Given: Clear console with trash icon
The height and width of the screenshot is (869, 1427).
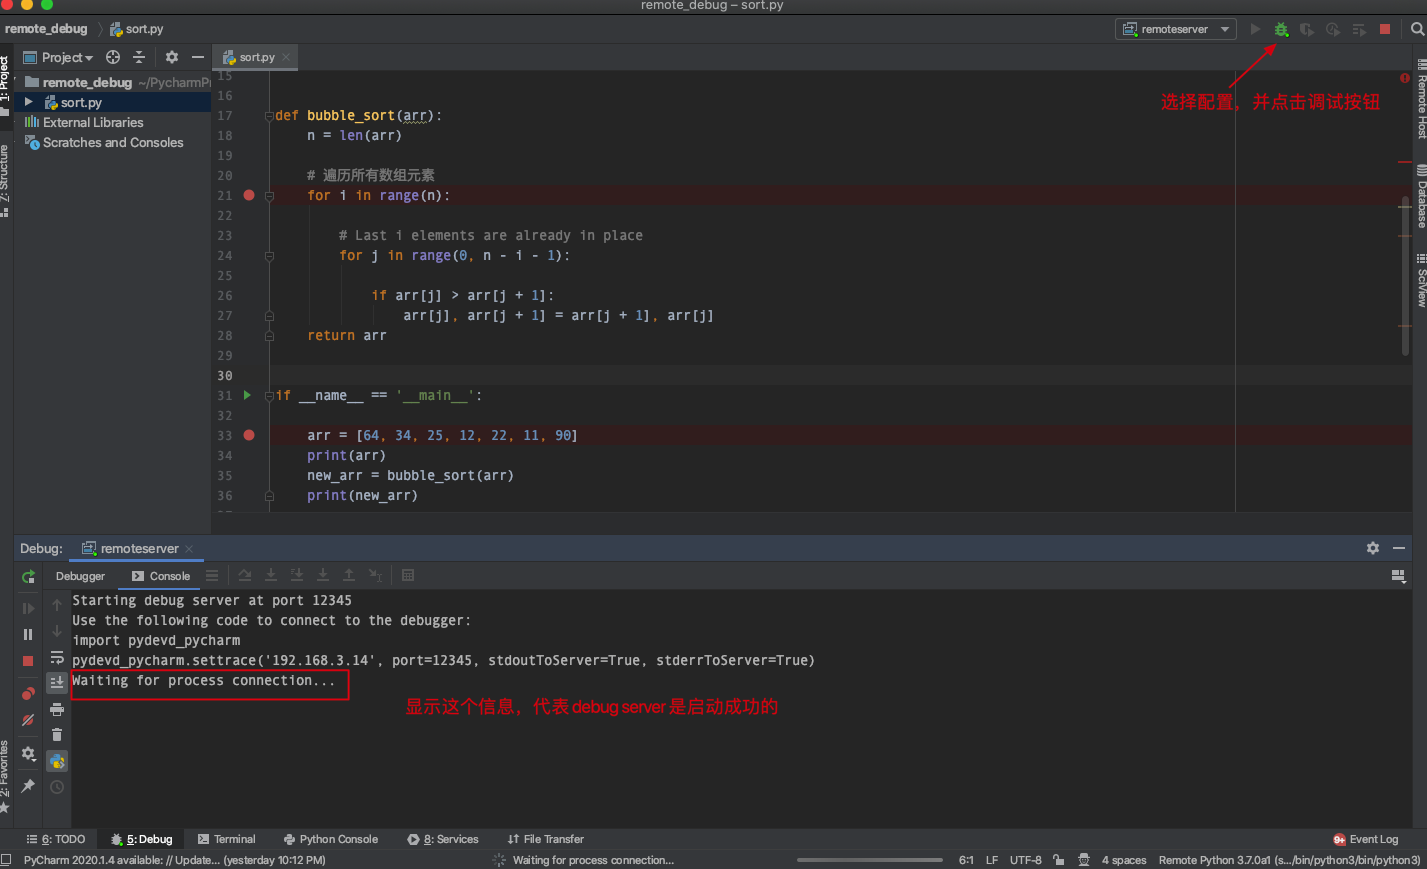Looking at the screenshot, I should 57,735.
